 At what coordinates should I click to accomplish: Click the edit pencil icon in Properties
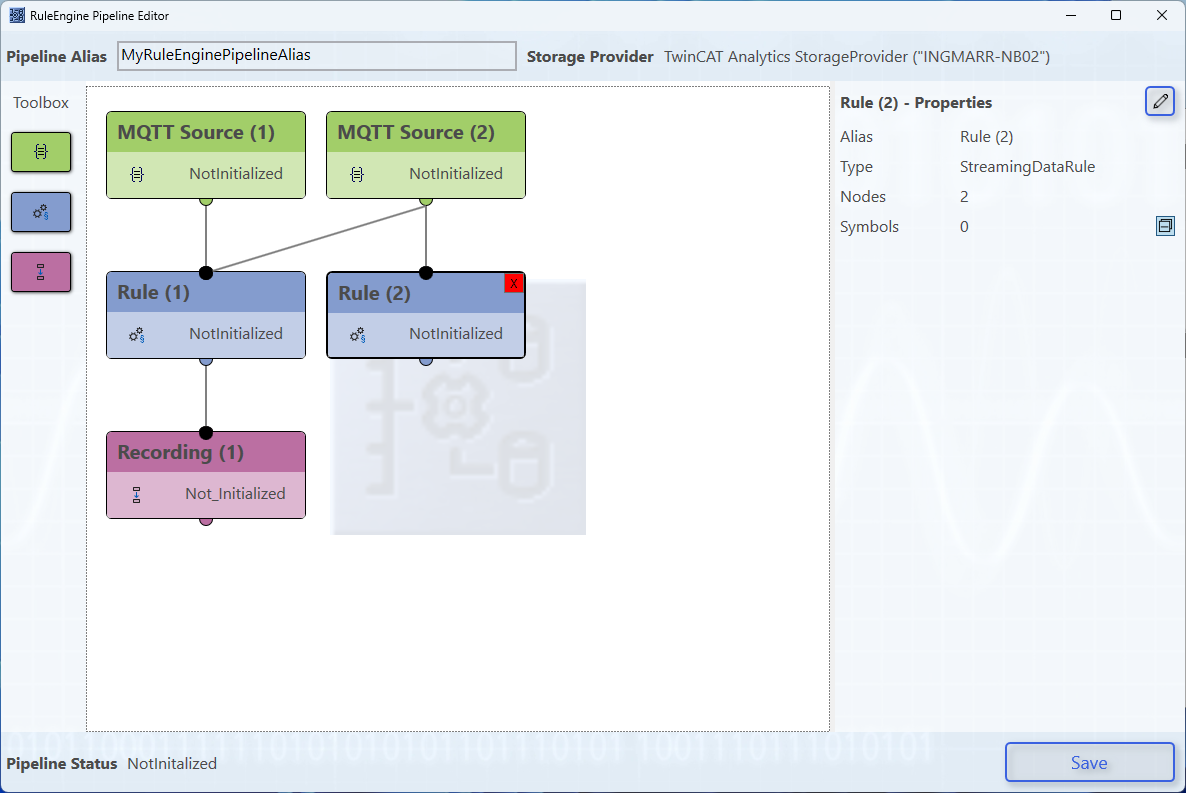point(1160,101)
